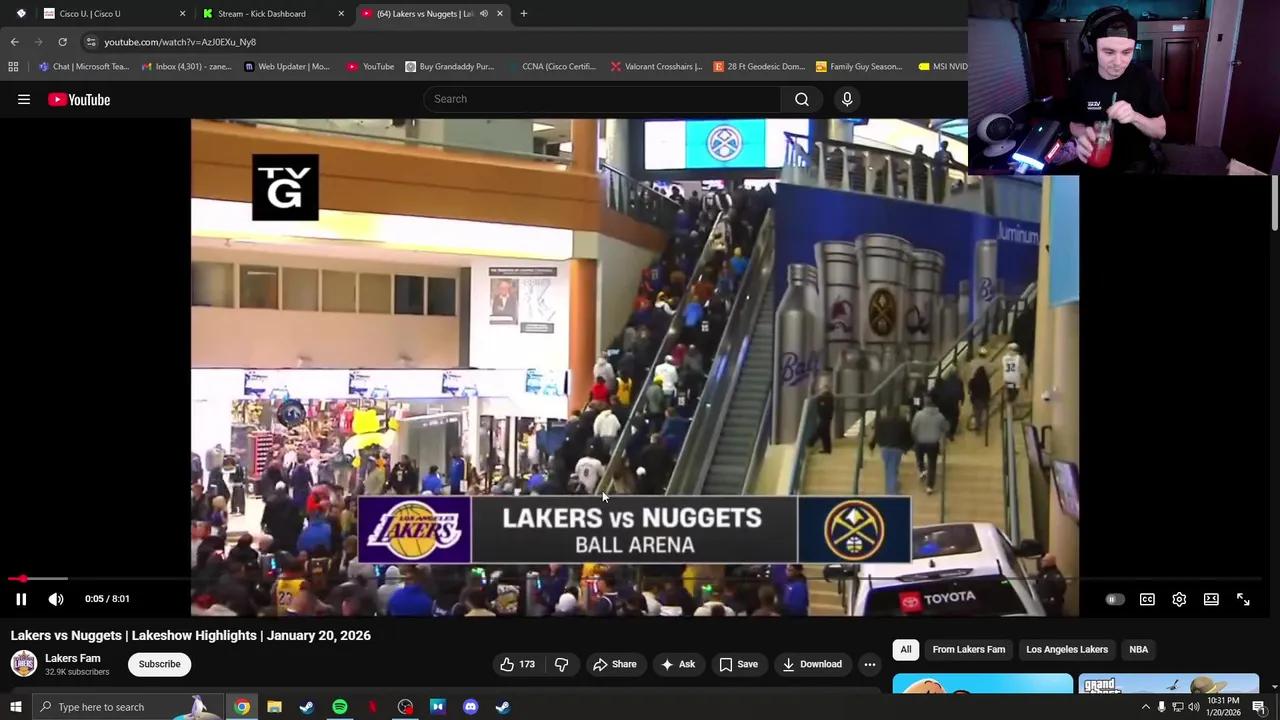Open more actions three-dot menu
The width and height of the screenshot is (1280, 720).
point(869,664)
